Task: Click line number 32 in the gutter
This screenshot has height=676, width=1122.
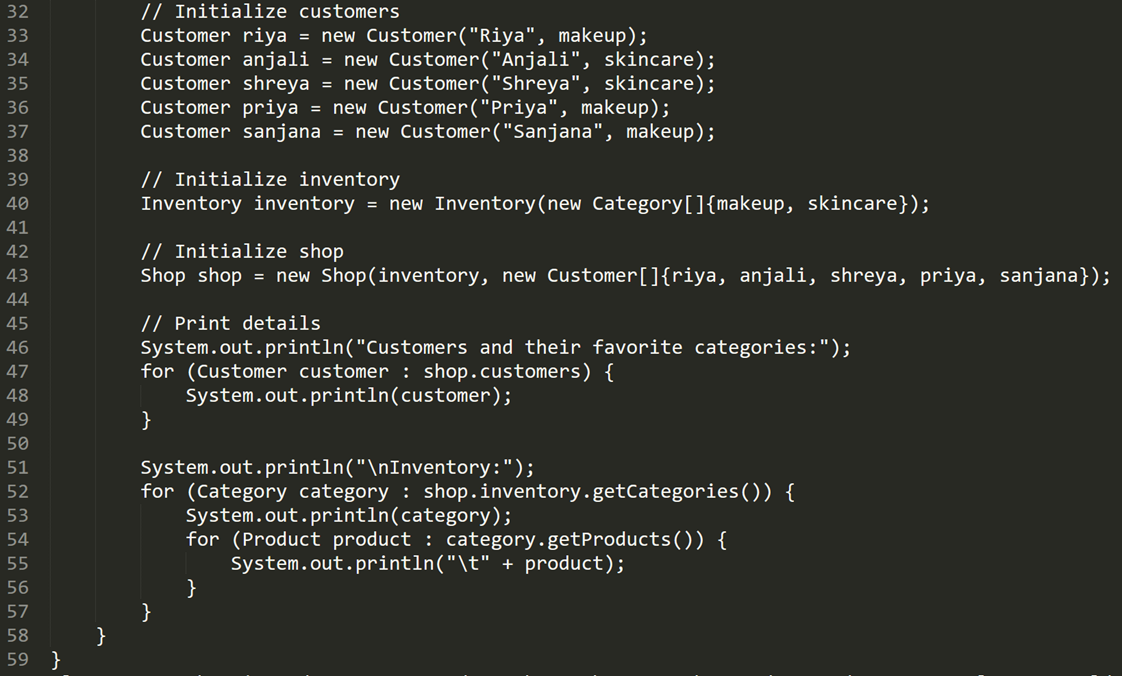Action: pos(18,12)
